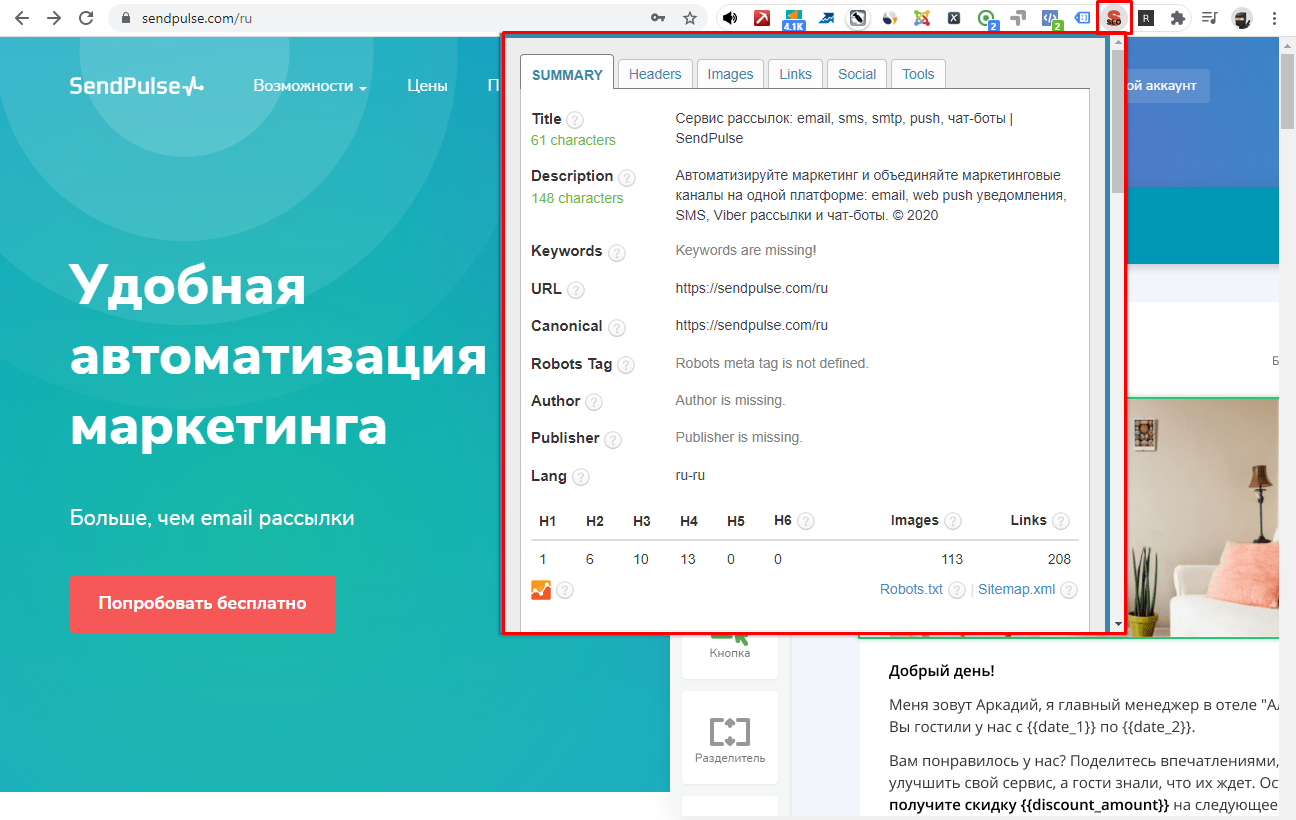This screenshot has height=820, width=1296.
Task: Open the Social tab
Action: click(857, 74)
